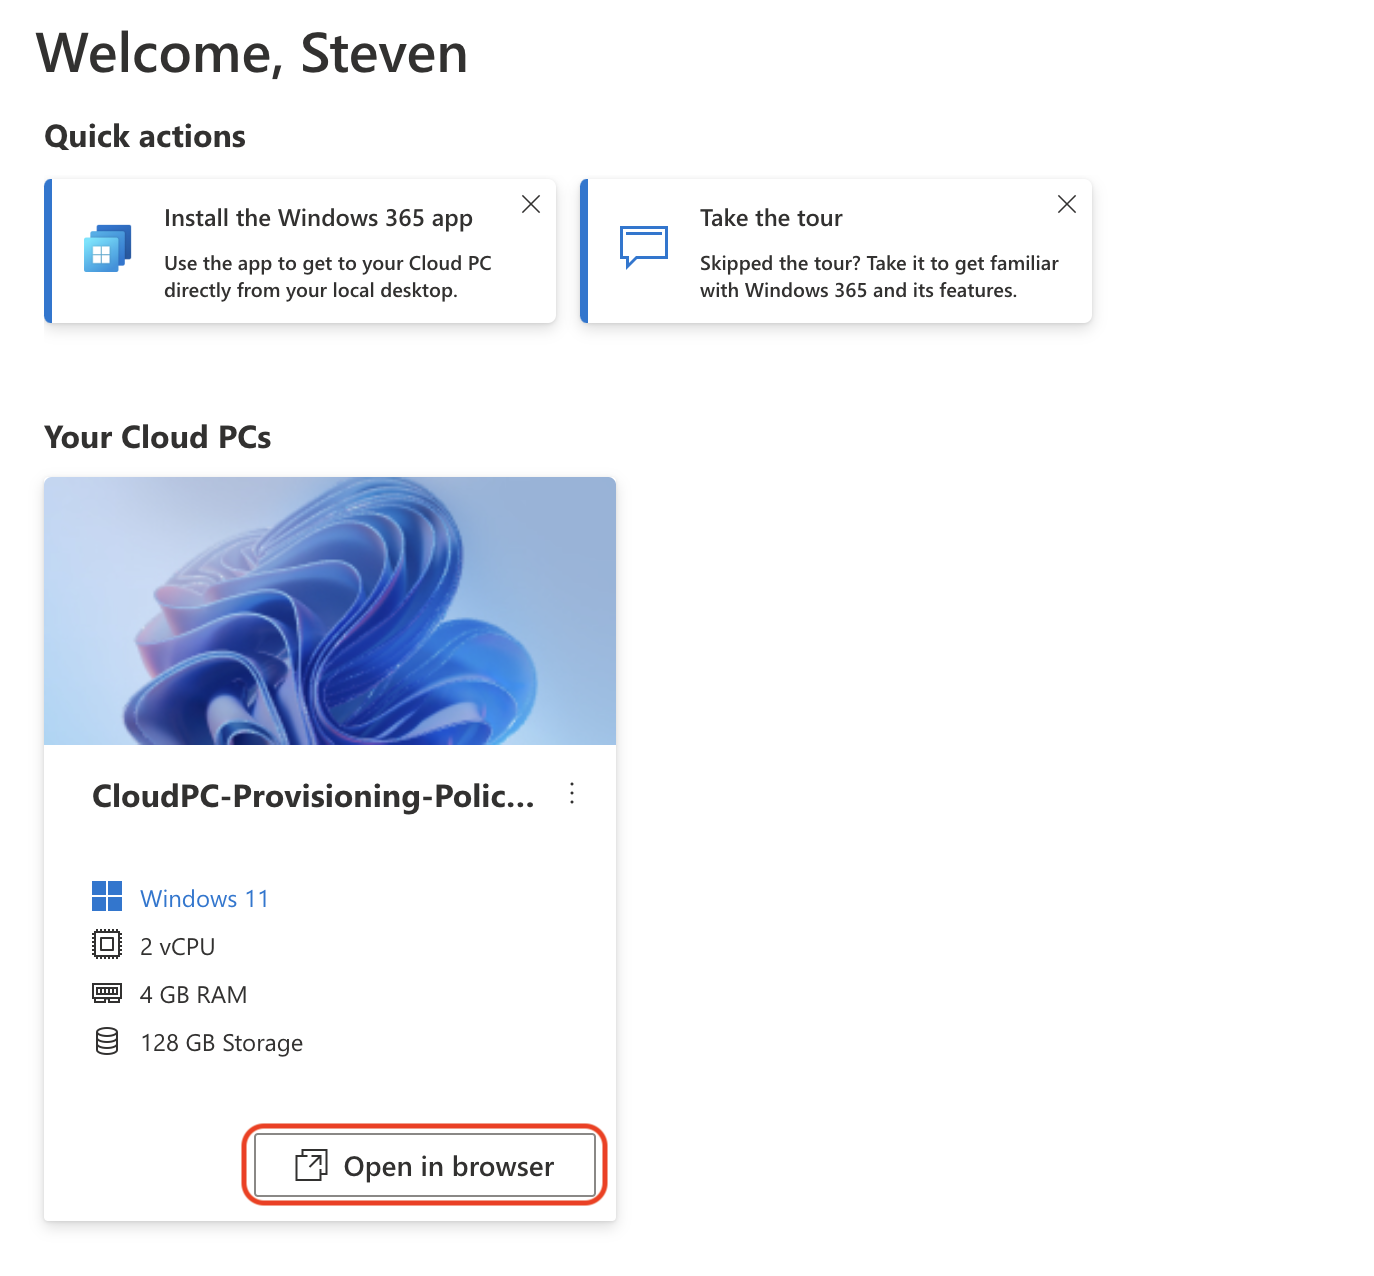Click the Quick actions heading
Screen dimensions: 1374x1276
145,136
